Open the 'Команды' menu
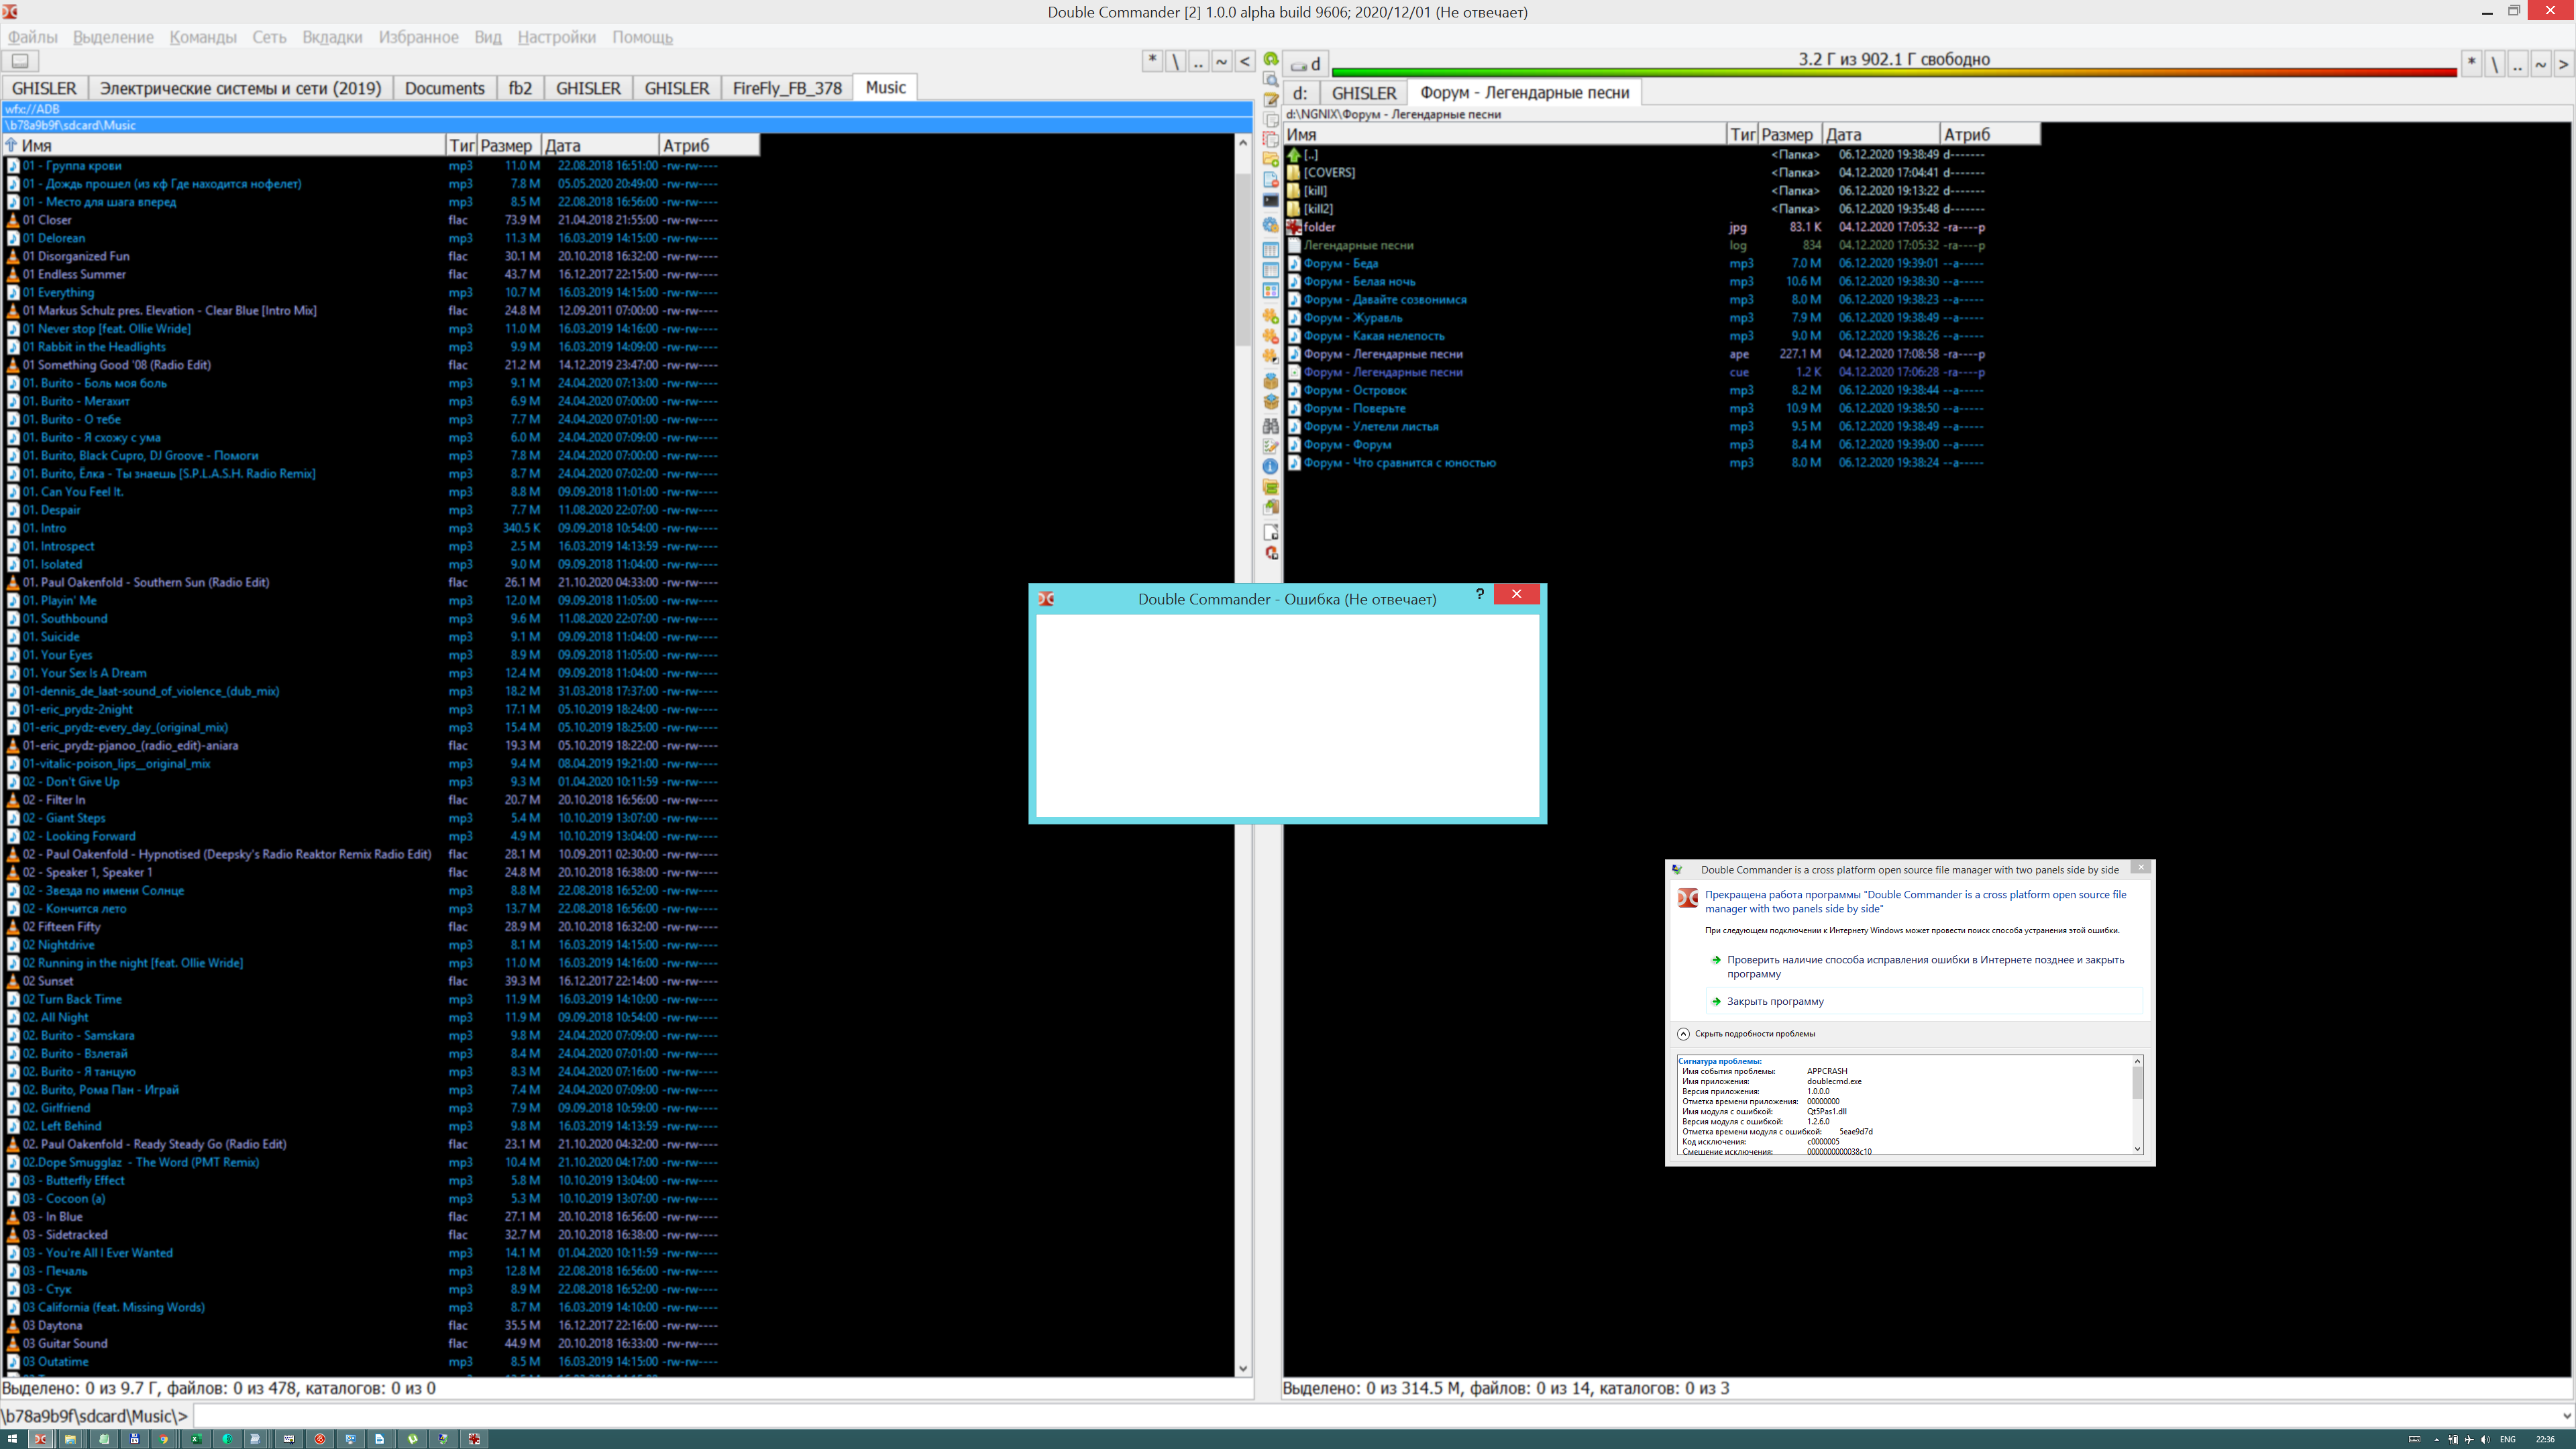2576x1449 pixels. click(203, 37)
